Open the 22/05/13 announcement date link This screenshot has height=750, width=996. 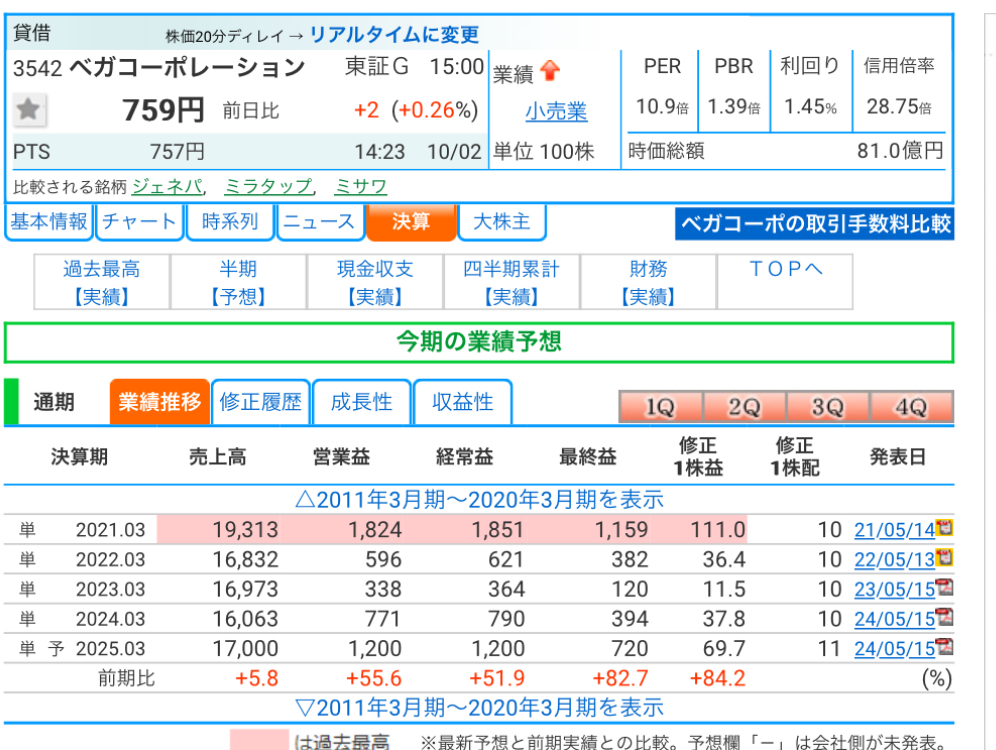[894, 559]
